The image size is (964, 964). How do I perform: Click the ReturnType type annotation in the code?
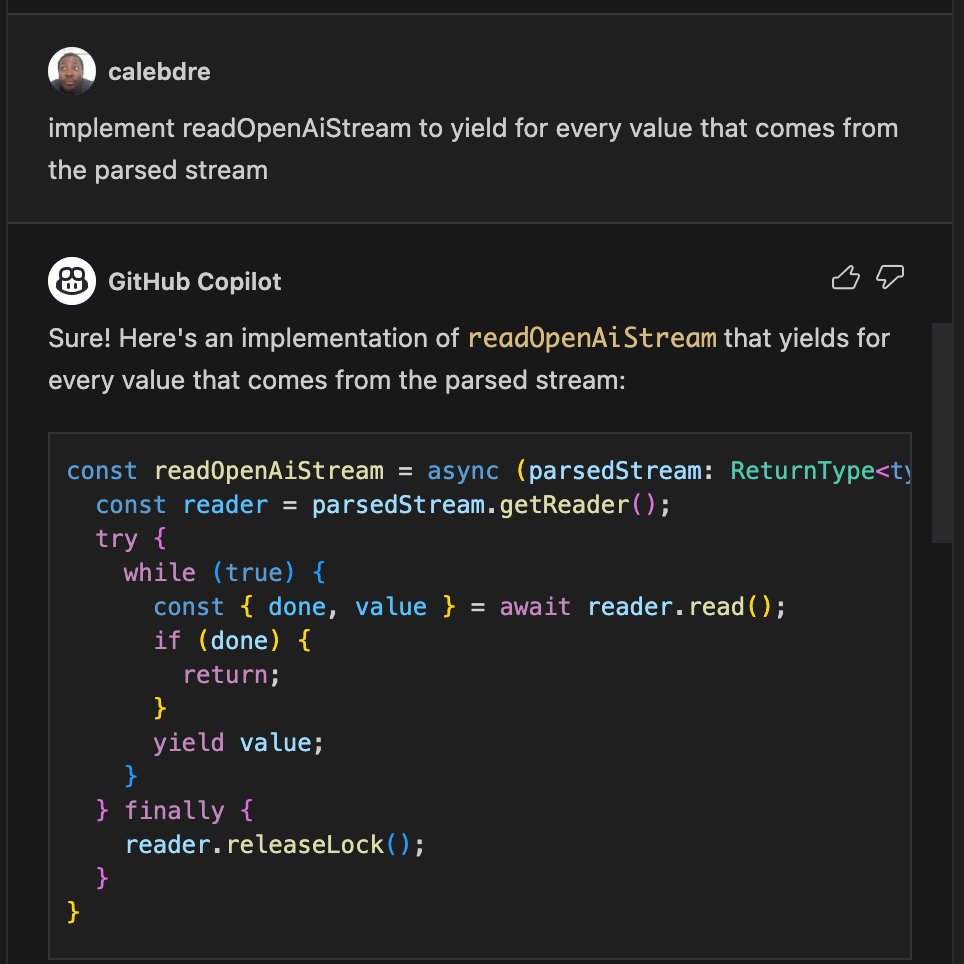click(x=802, y=471)
